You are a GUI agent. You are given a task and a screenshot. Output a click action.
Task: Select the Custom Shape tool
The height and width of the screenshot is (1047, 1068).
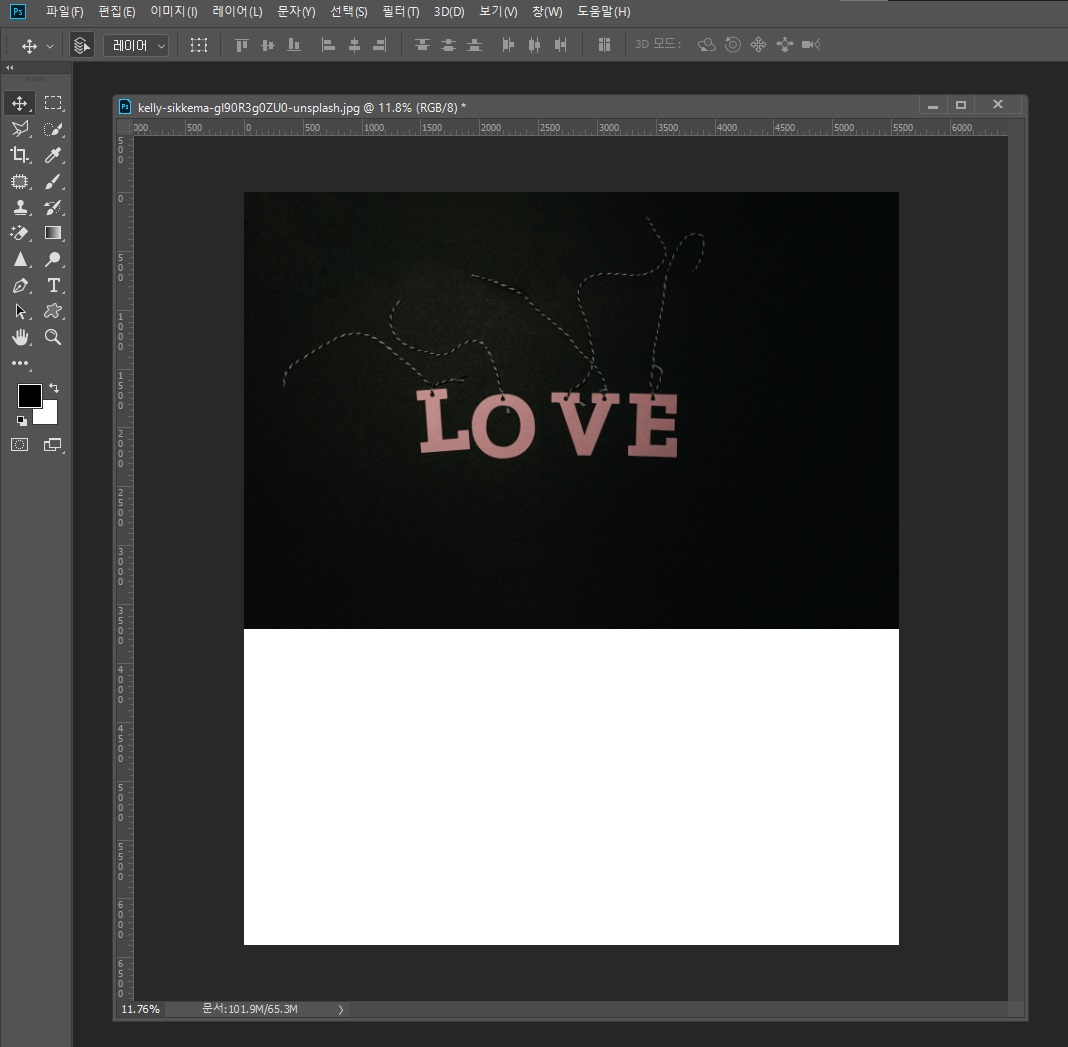52,311
